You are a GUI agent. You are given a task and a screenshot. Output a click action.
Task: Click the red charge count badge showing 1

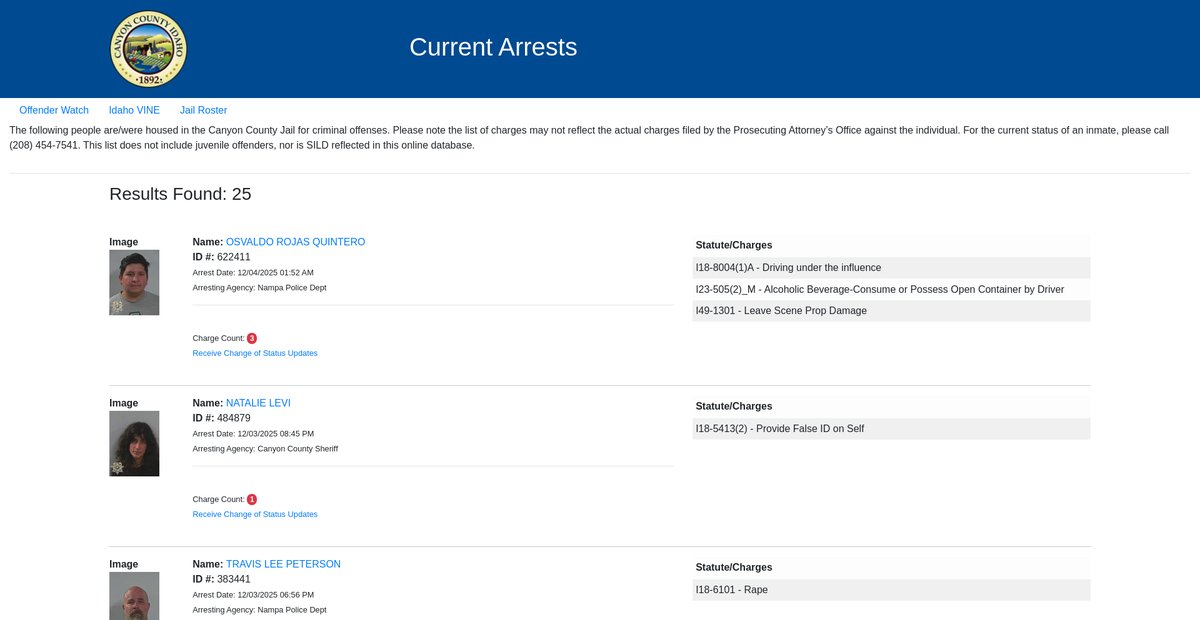click(252, 499)
